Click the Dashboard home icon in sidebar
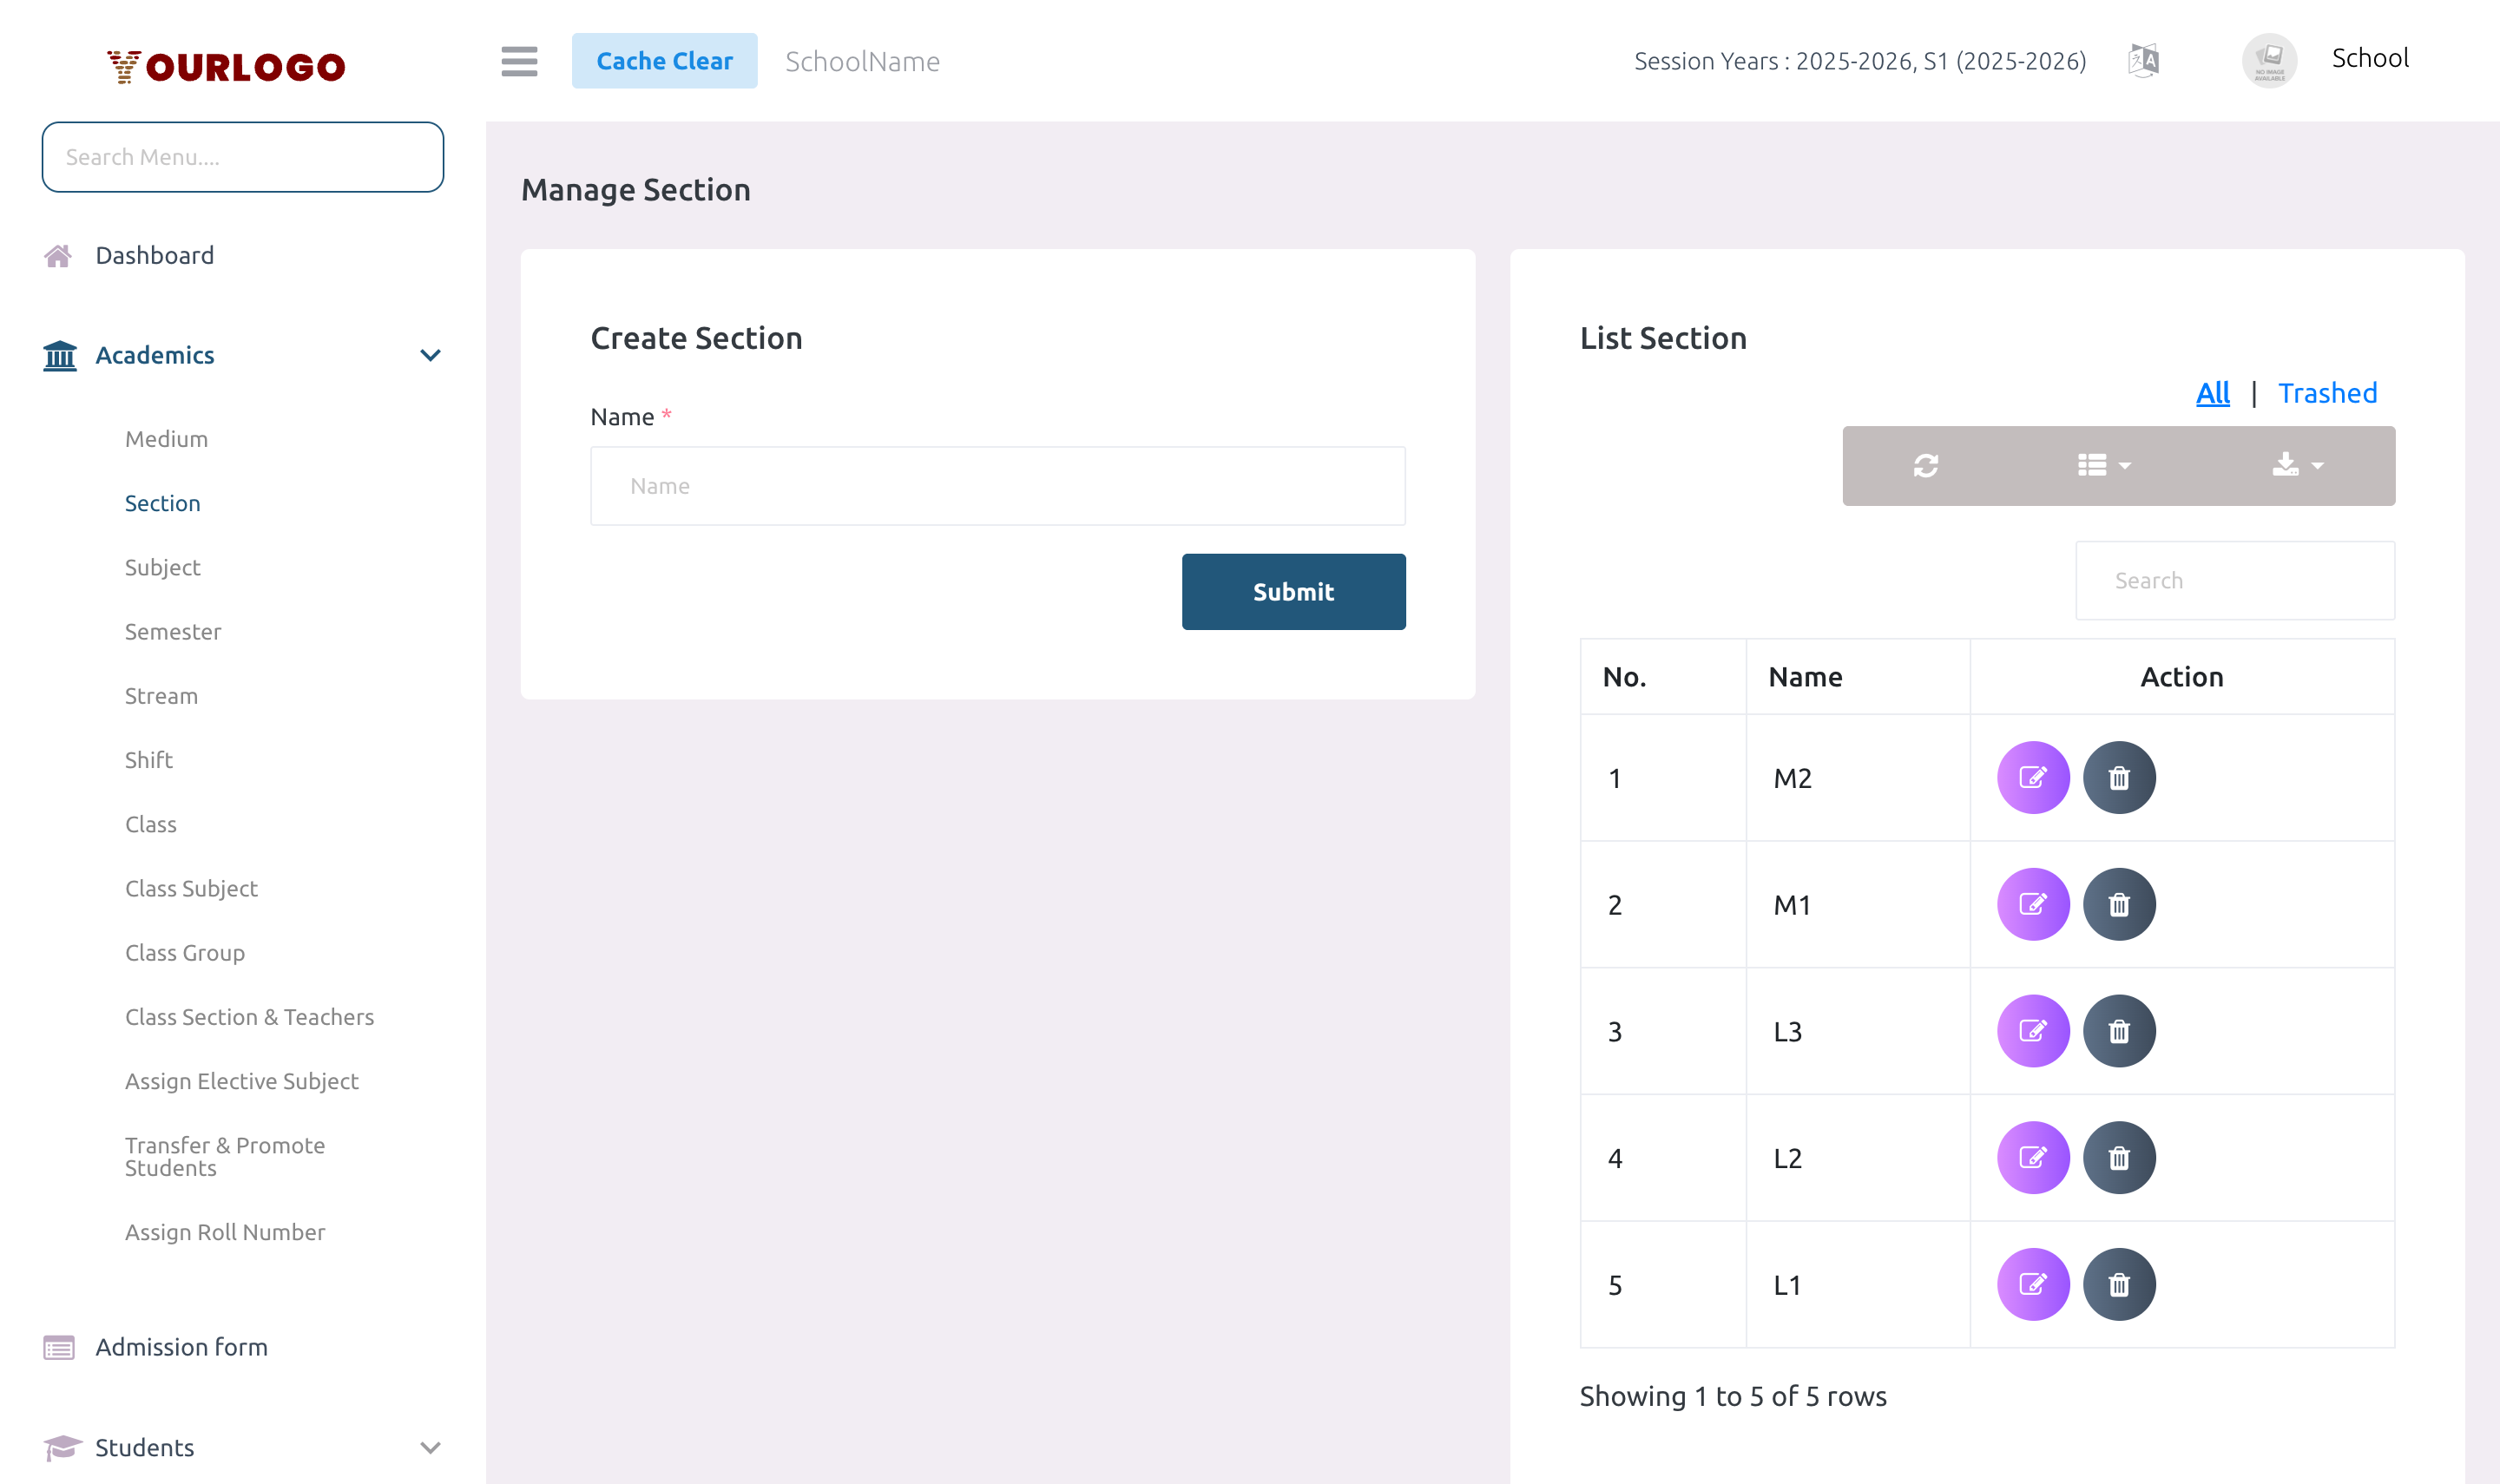Image resolution: width=2500 pixels, height=1484 pixels. [x=59, y=255]
